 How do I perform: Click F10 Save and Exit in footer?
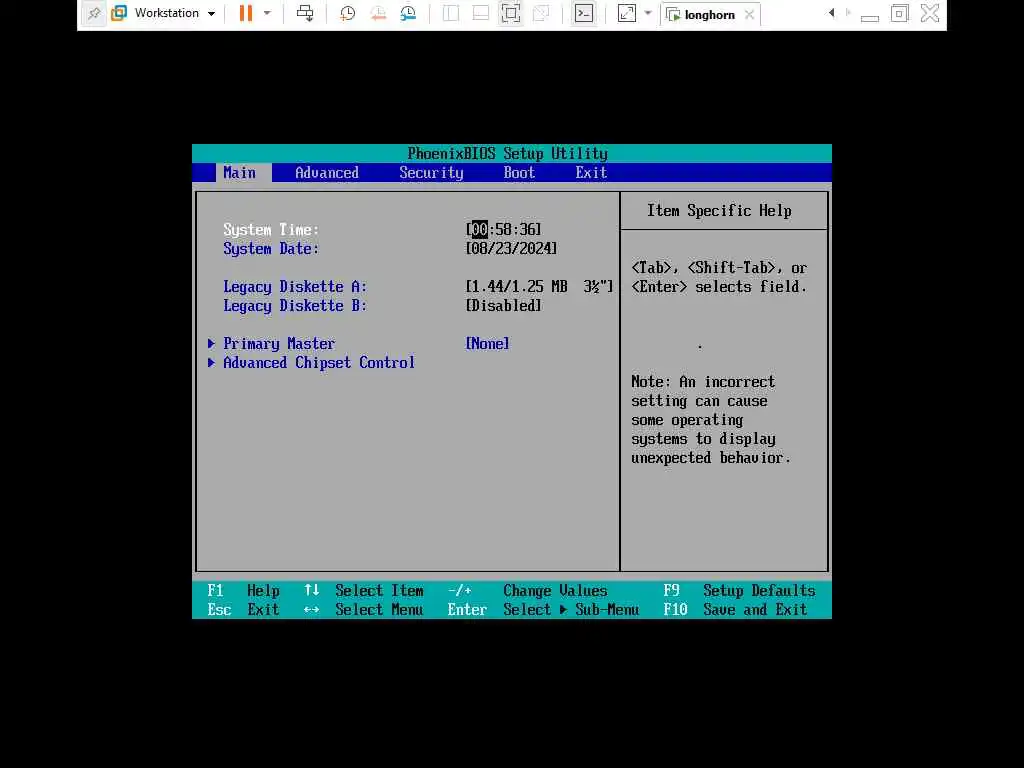[x=735, y=609]
